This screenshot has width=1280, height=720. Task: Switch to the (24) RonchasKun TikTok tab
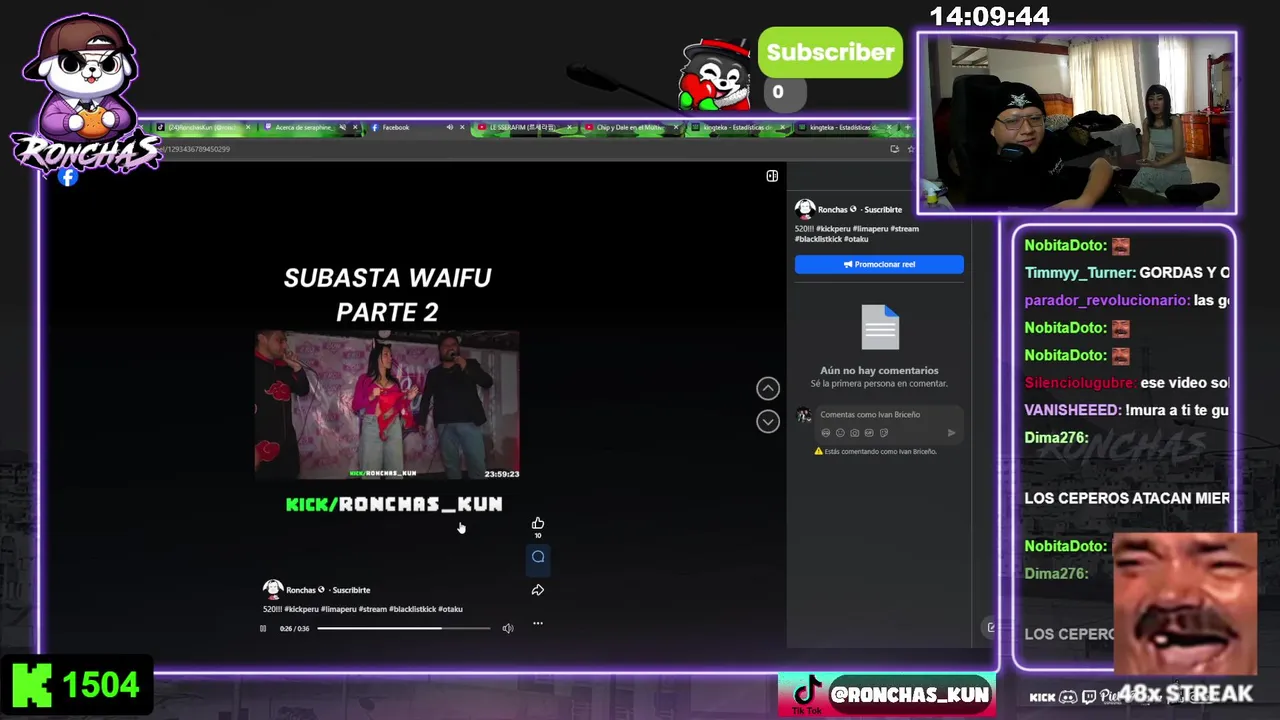coord(203,127)
